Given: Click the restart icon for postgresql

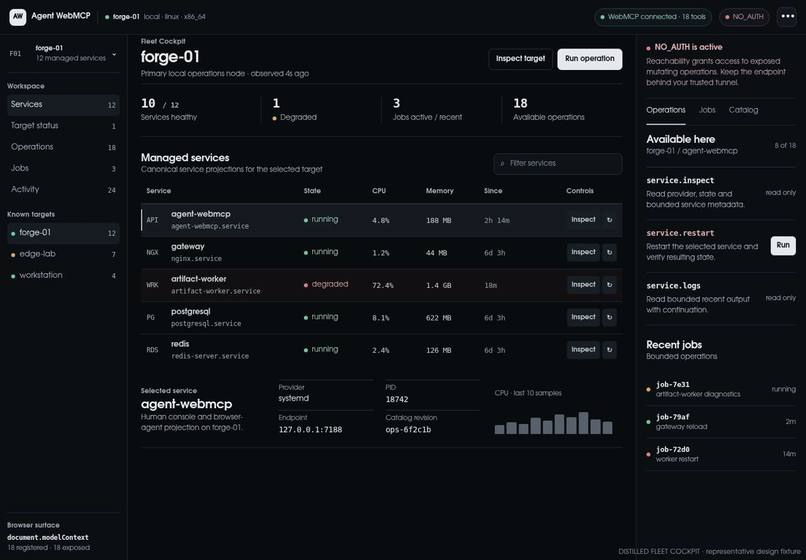Looking at the screenshot, I should [x=610, y=317].
